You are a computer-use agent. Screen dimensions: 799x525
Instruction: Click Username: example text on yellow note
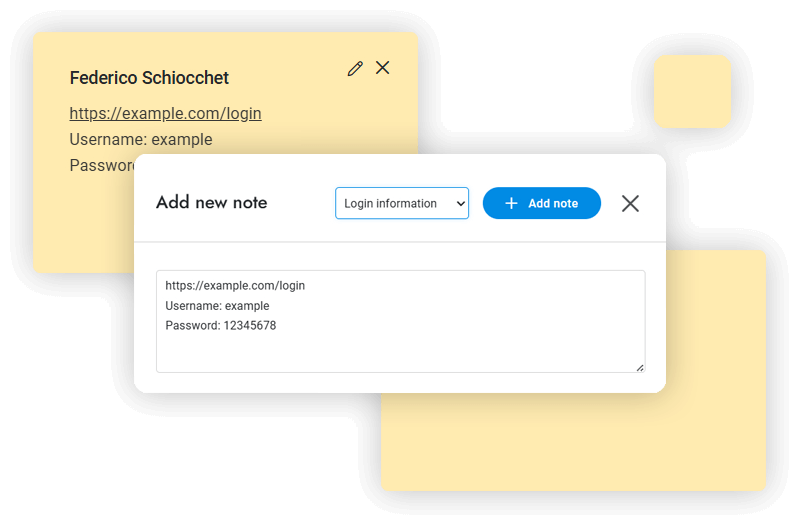coord(141,140)
